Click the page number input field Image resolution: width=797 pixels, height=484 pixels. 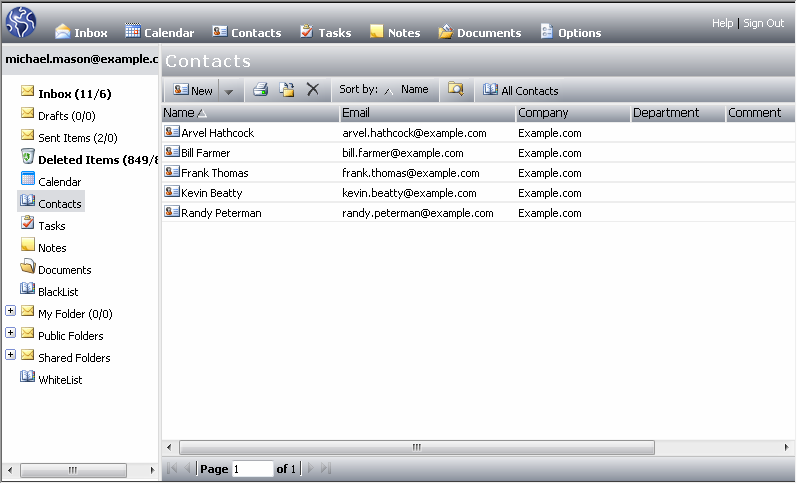click(x=252, y=469)
